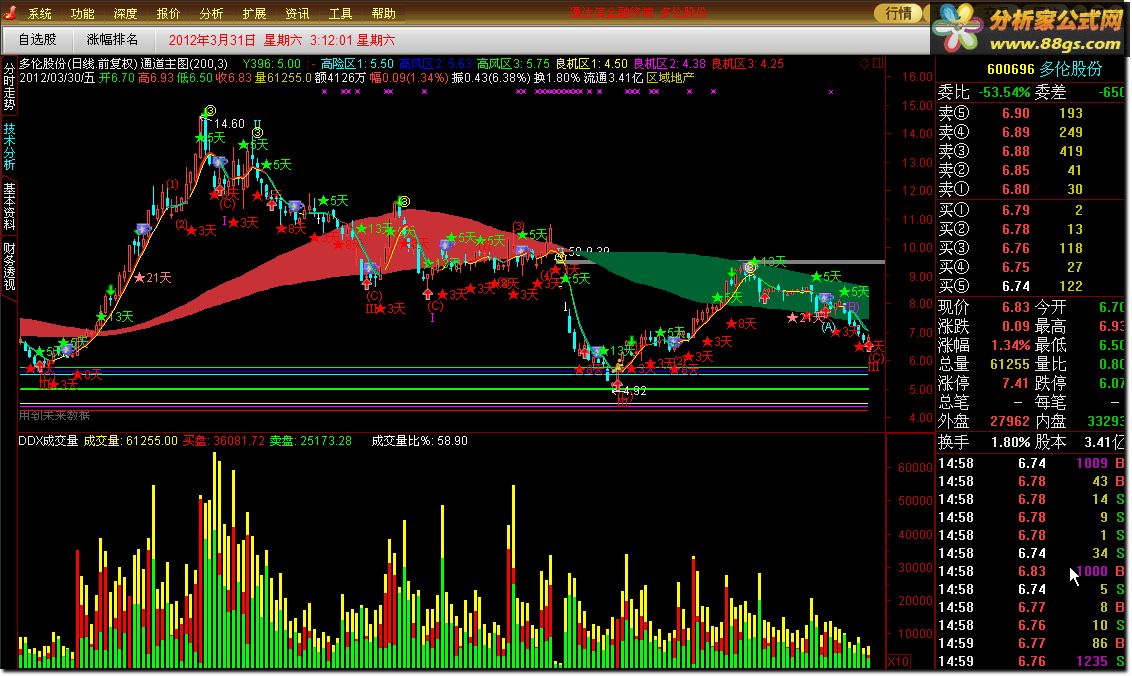Click the 总量 value 61255
This screenshot has width=1132, height=676.
[x=1009, y=364]
